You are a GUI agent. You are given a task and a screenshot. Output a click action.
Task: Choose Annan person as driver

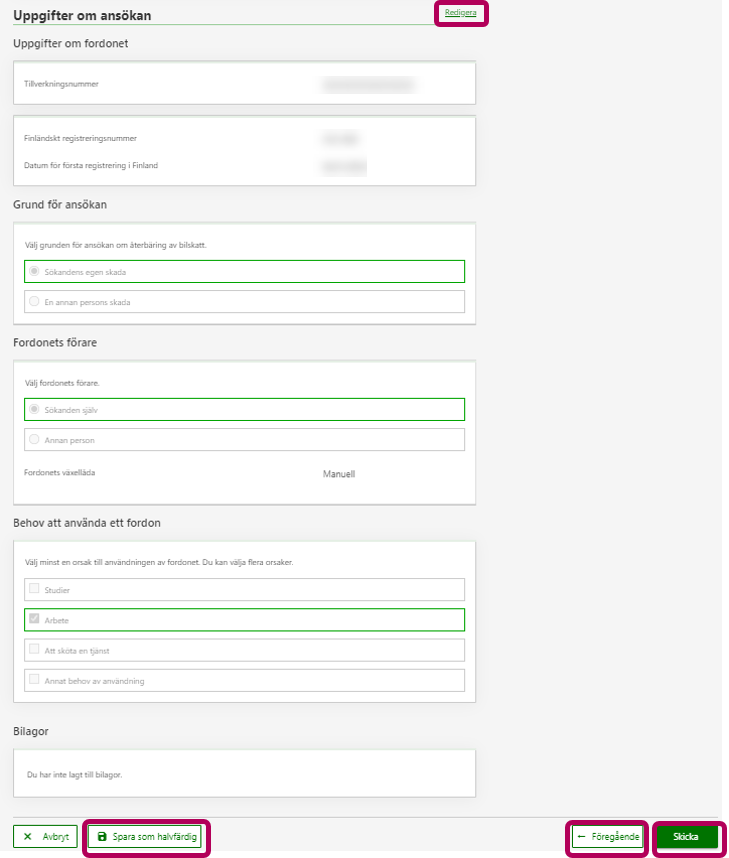click(35, 439)
